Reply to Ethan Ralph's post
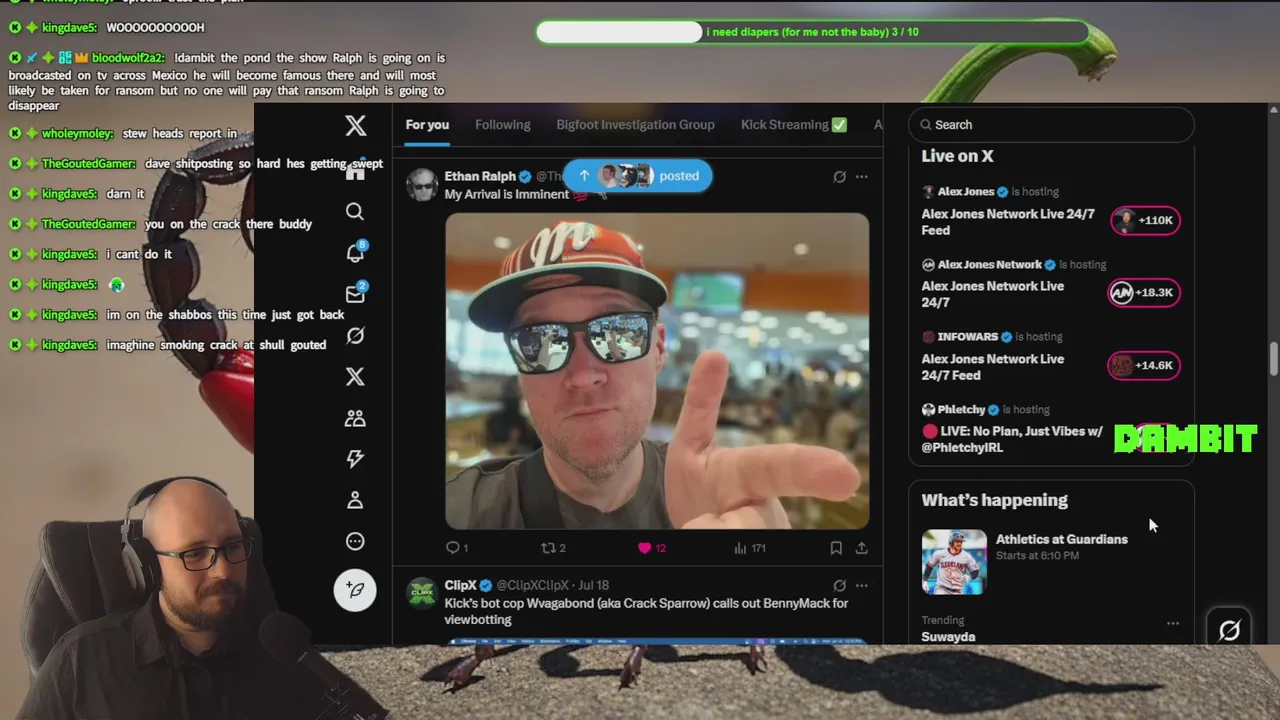1280x720 pixels. pos(456,548)
